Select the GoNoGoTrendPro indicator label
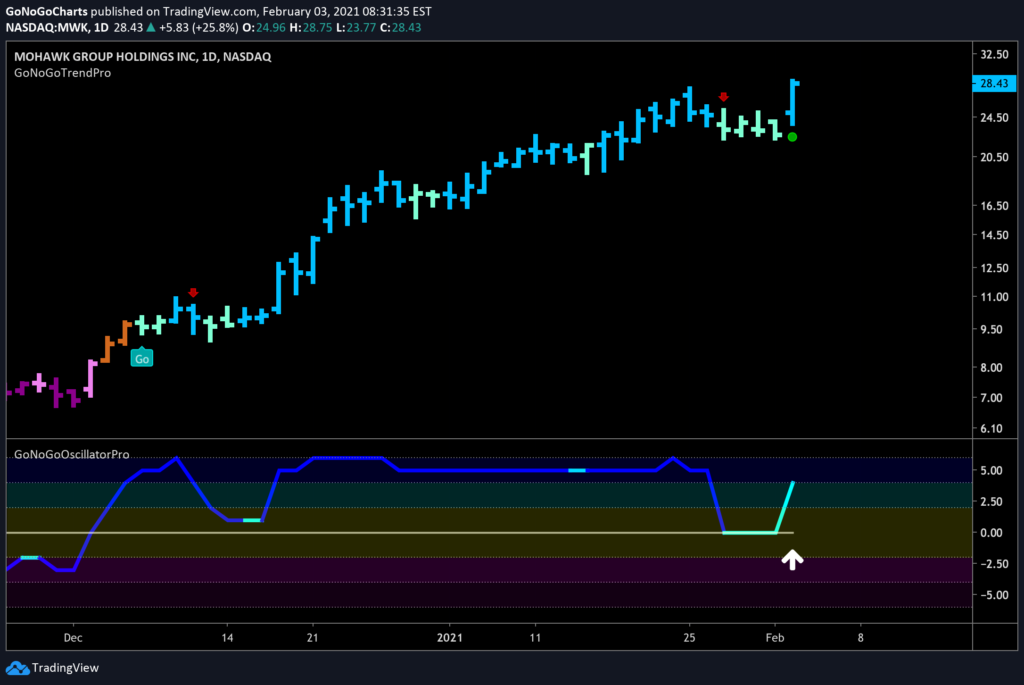The width and height of the screenshot is (1024, 685). [63, 73]
